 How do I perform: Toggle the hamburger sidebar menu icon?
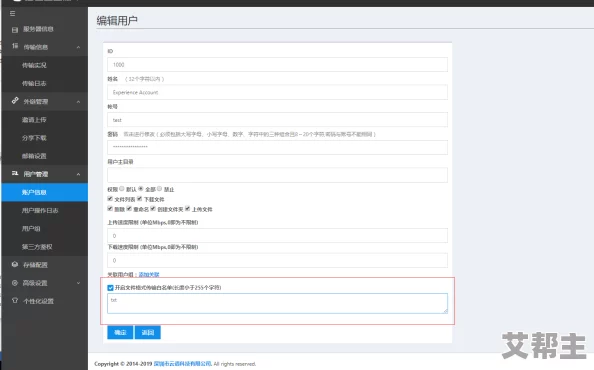coord(13,13)
